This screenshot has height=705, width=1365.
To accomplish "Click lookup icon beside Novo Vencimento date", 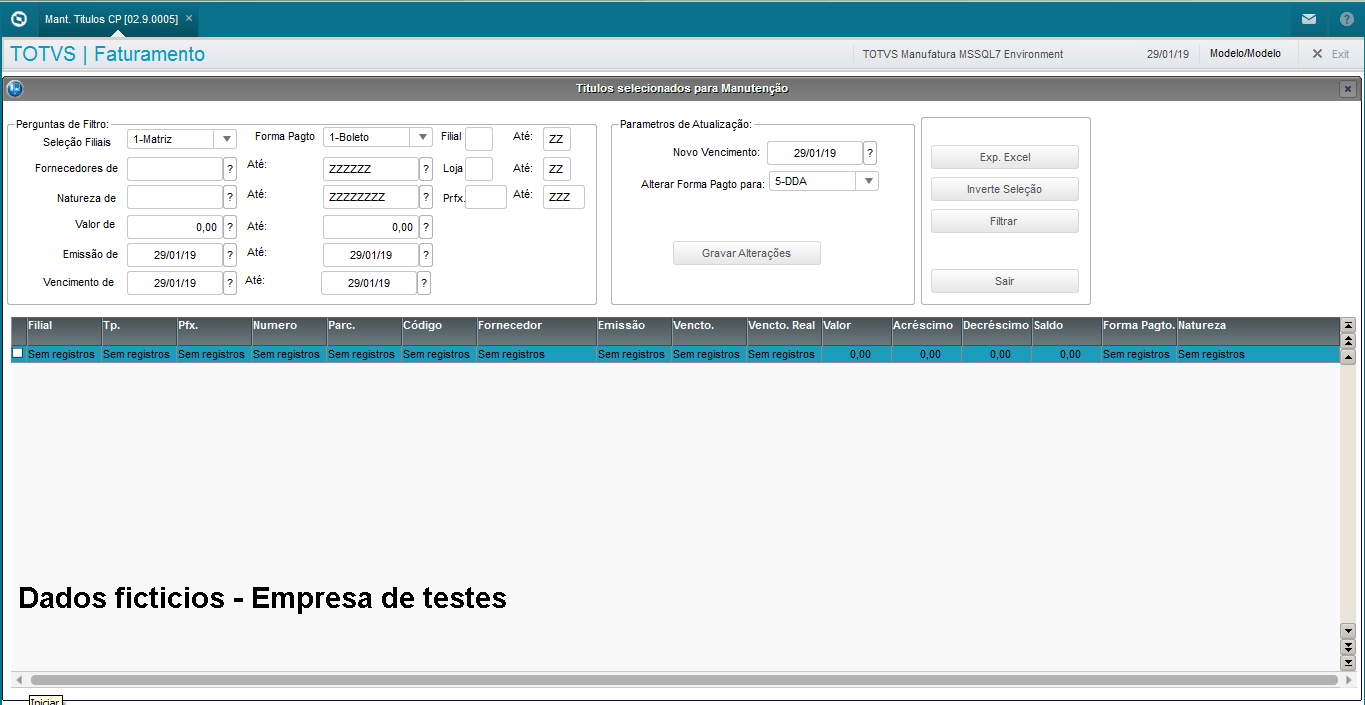I will [x=870, y=153].
